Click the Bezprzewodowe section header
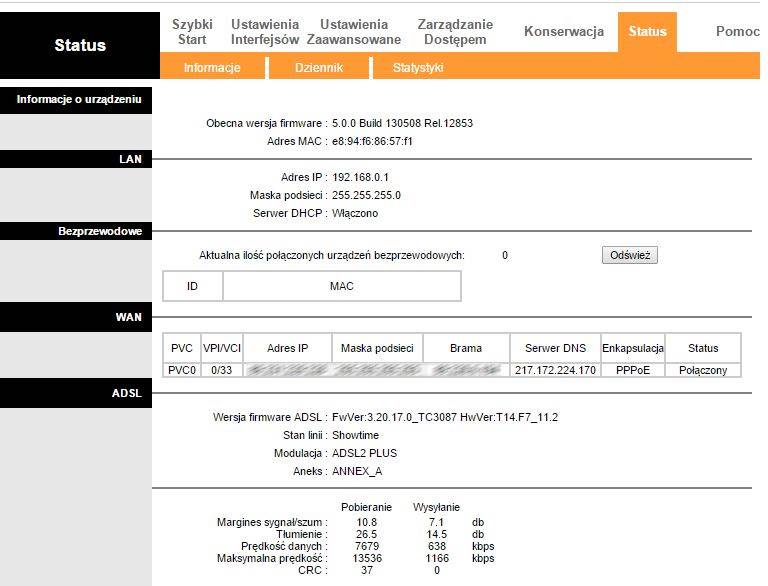This screenshot has width=768, height=586. [x=100, y=231]
